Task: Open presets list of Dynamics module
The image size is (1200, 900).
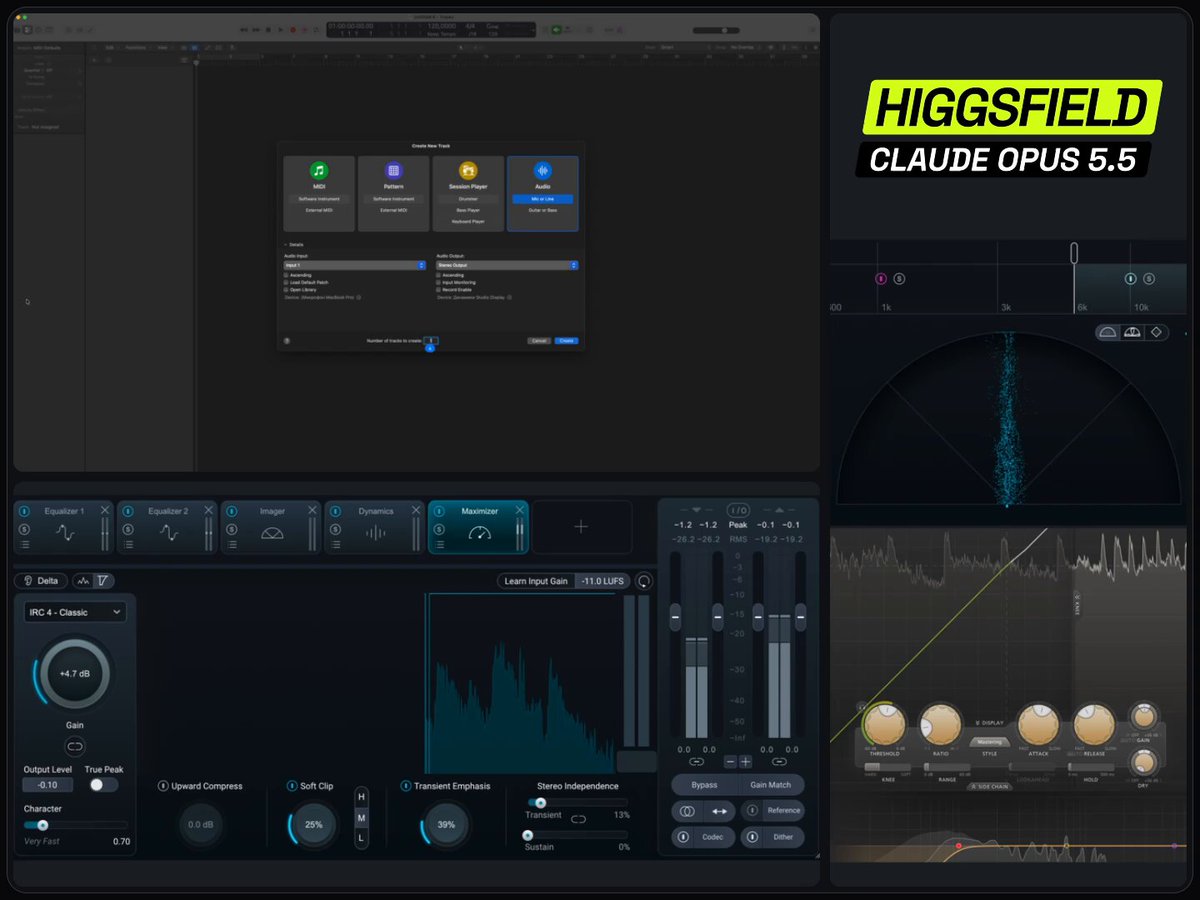Action: [x=336, y=545]
